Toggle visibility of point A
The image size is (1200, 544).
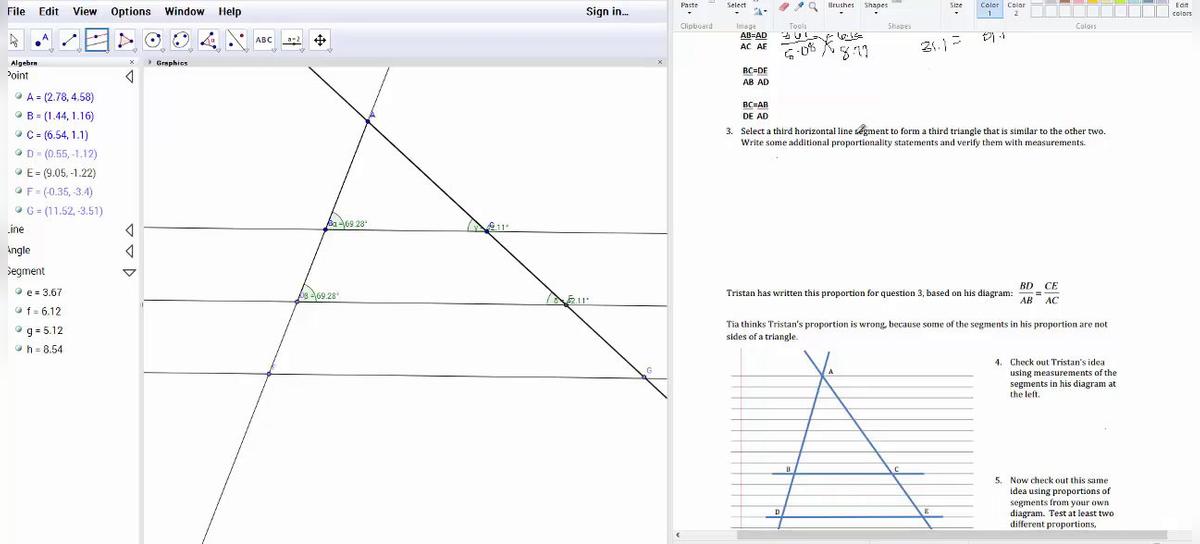[x=19, y=97]
